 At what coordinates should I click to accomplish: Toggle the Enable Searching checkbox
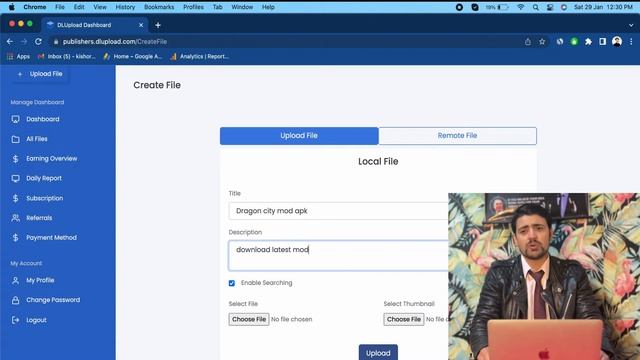(x=232, y=283)
